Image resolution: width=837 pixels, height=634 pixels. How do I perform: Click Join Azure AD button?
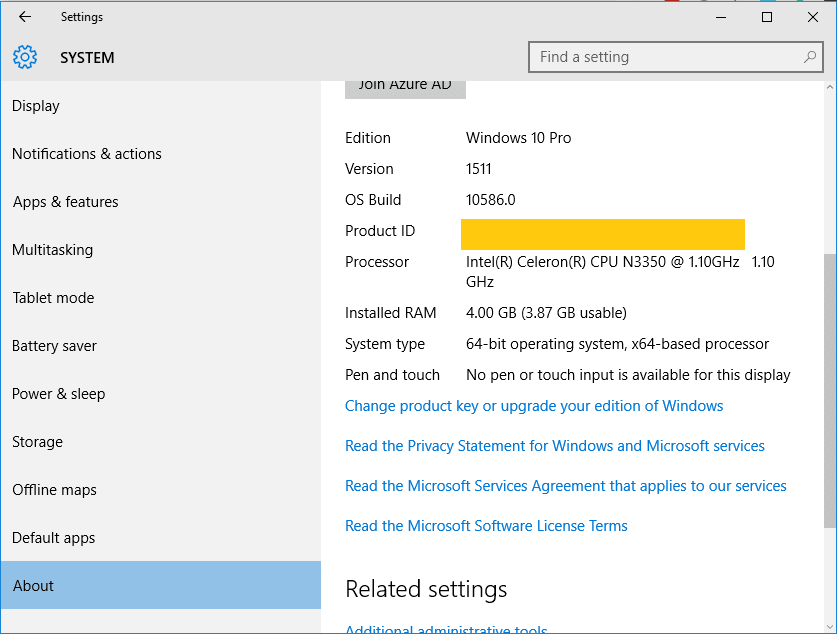405,89
